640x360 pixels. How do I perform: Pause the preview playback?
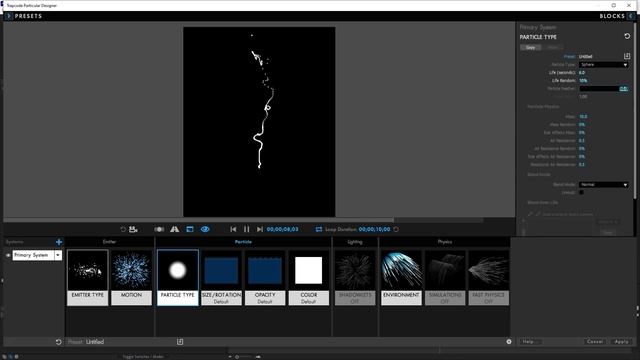(x=247, y=229)
